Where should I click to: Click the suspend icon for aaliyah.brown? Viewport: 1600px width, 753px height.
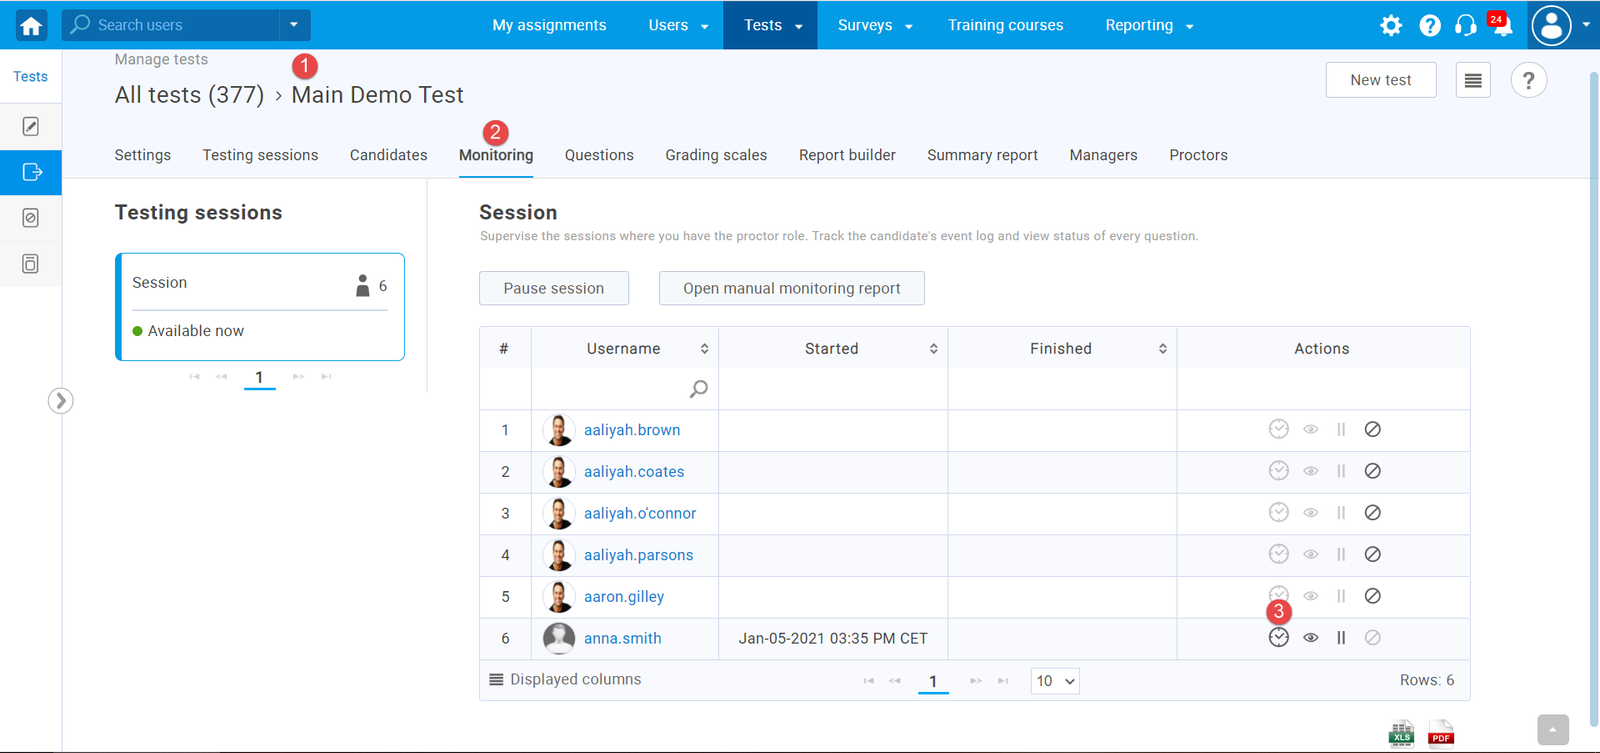pos(1373,430)
